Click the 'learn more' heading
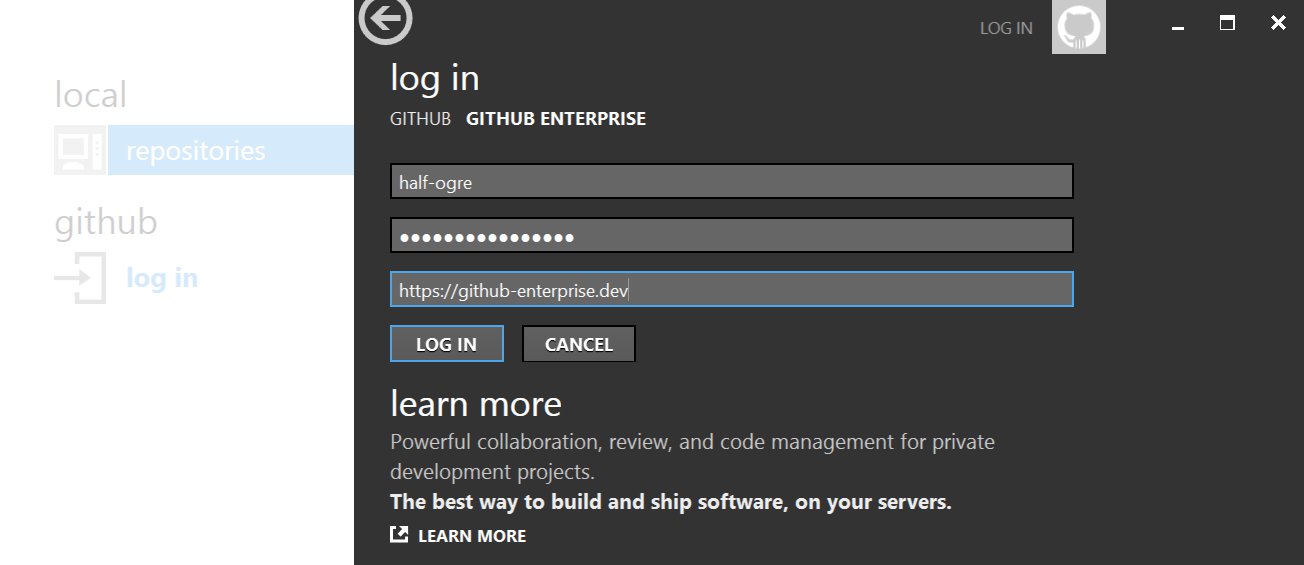Viewport: 1304px width, 565px height. point(476,404)
